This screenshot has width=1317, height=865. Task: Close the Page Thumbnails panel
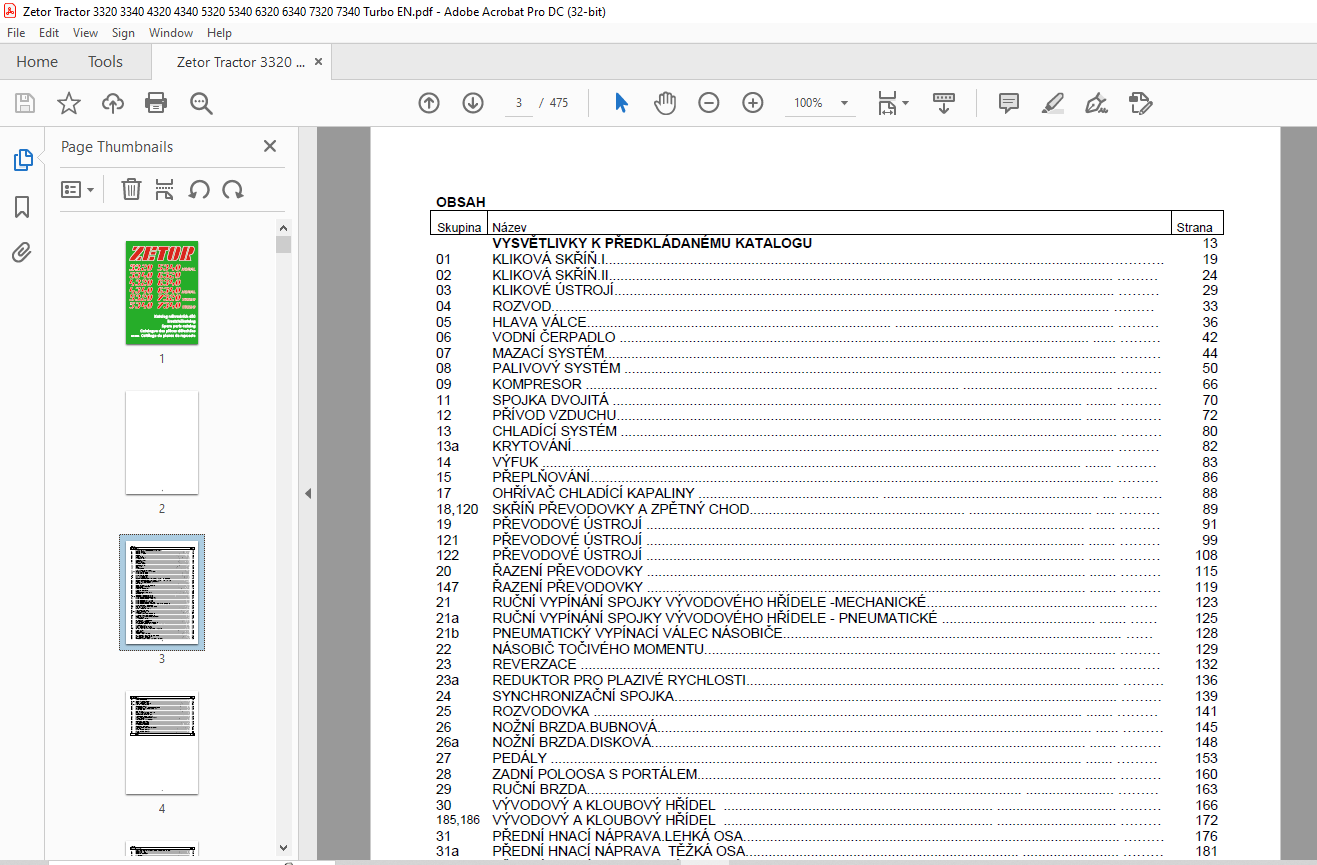[270, 146]
